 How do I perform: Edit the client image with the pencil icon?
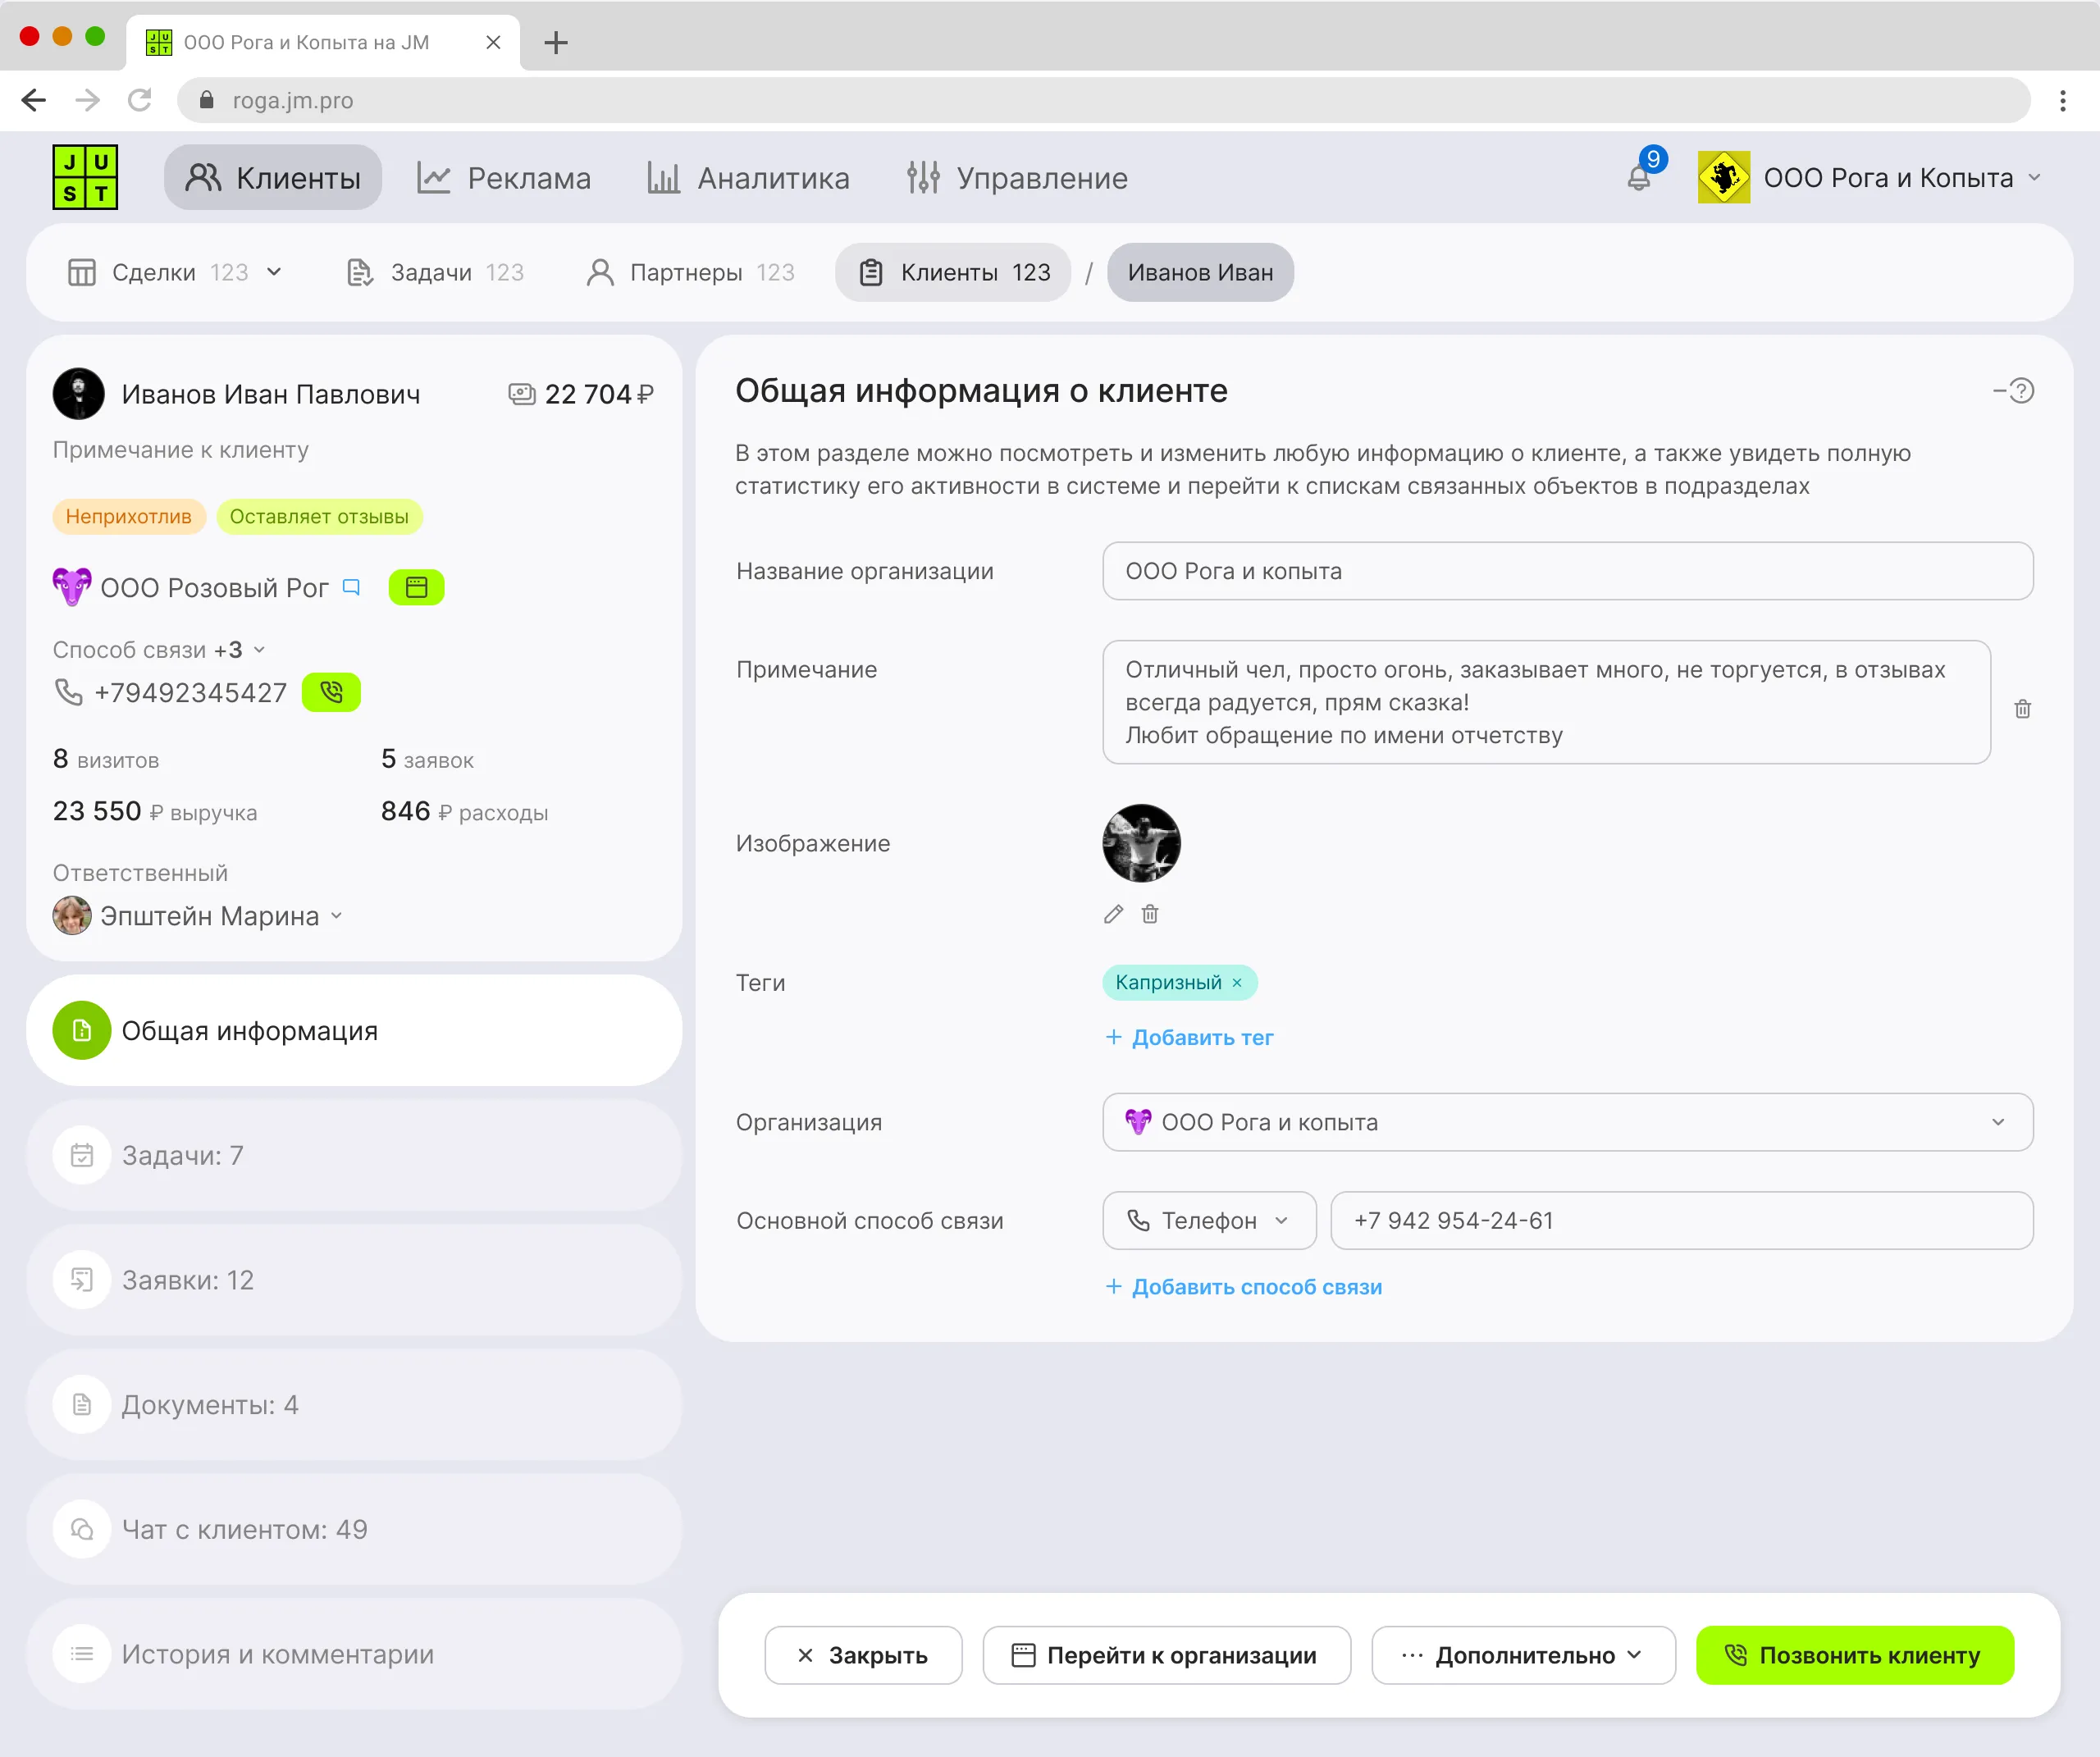click(1113, 914)
